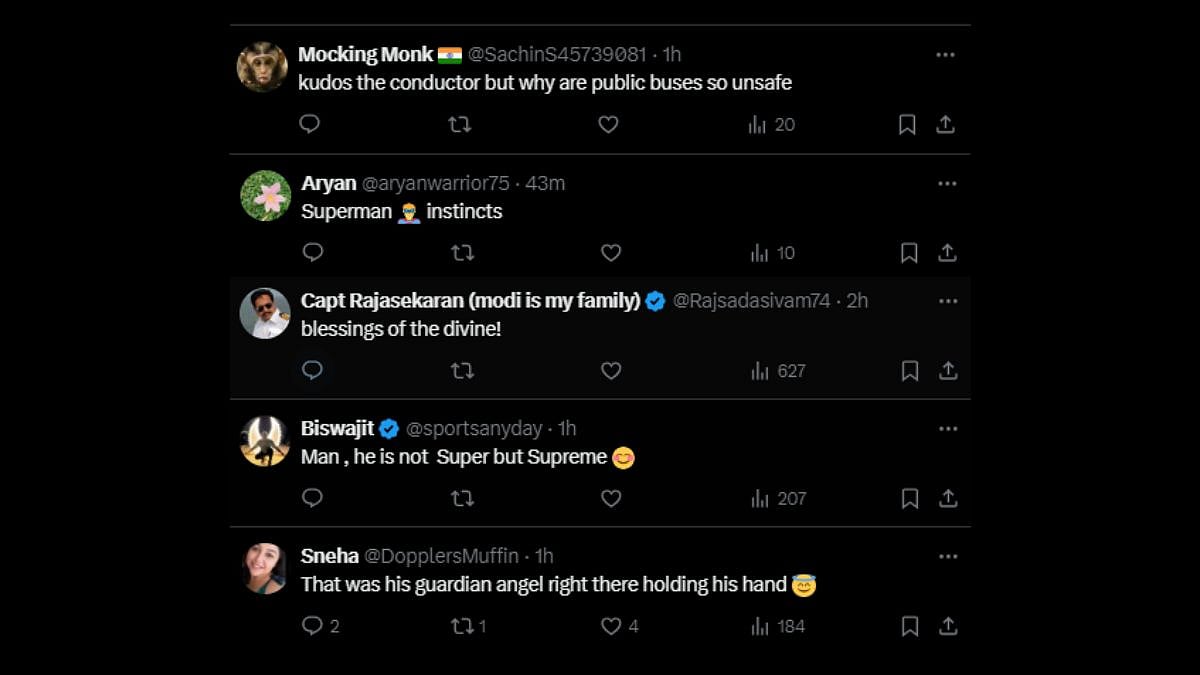Expand more options on Biswajit's tweet
The height and width of the screenshot is (675, 1200).
click(947, 429)
